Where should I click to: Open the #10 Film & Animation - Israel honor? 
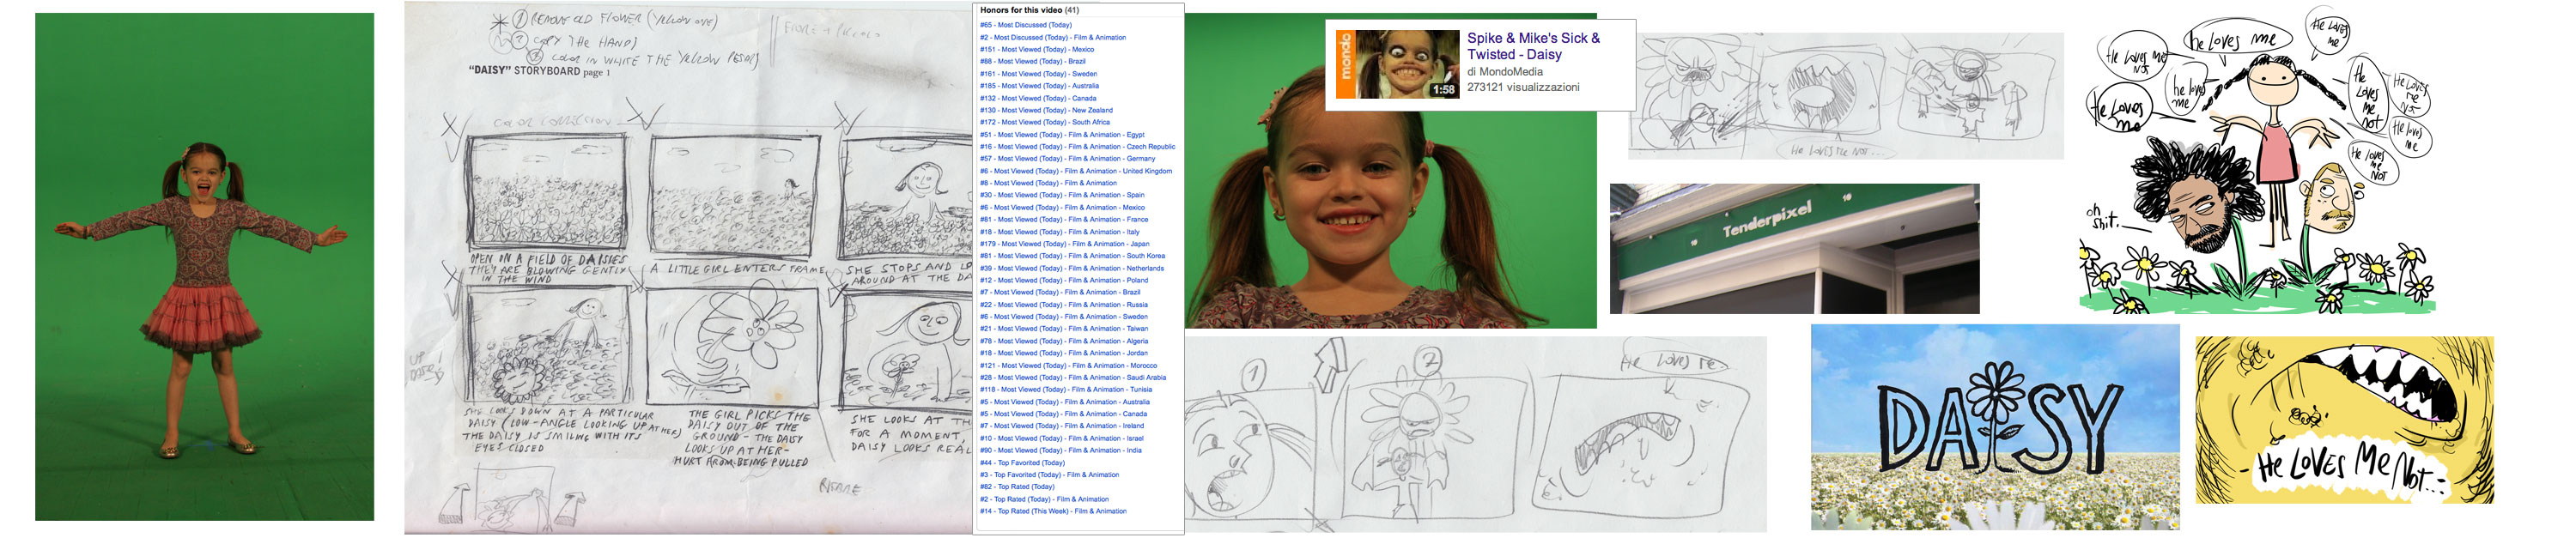(1062, 438)
